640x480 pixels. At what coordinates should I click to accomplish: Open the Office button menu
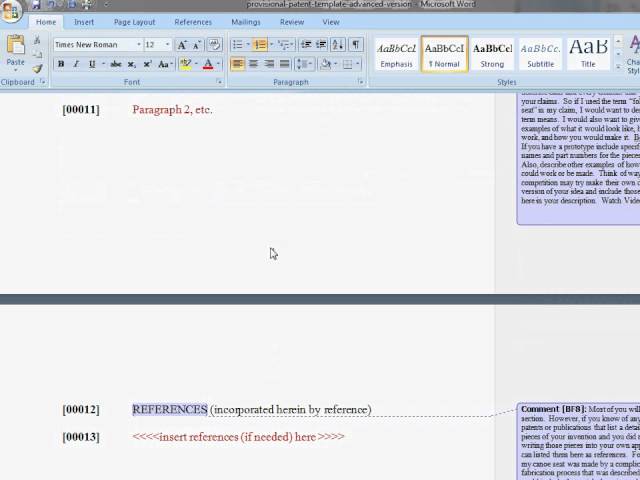11,11
